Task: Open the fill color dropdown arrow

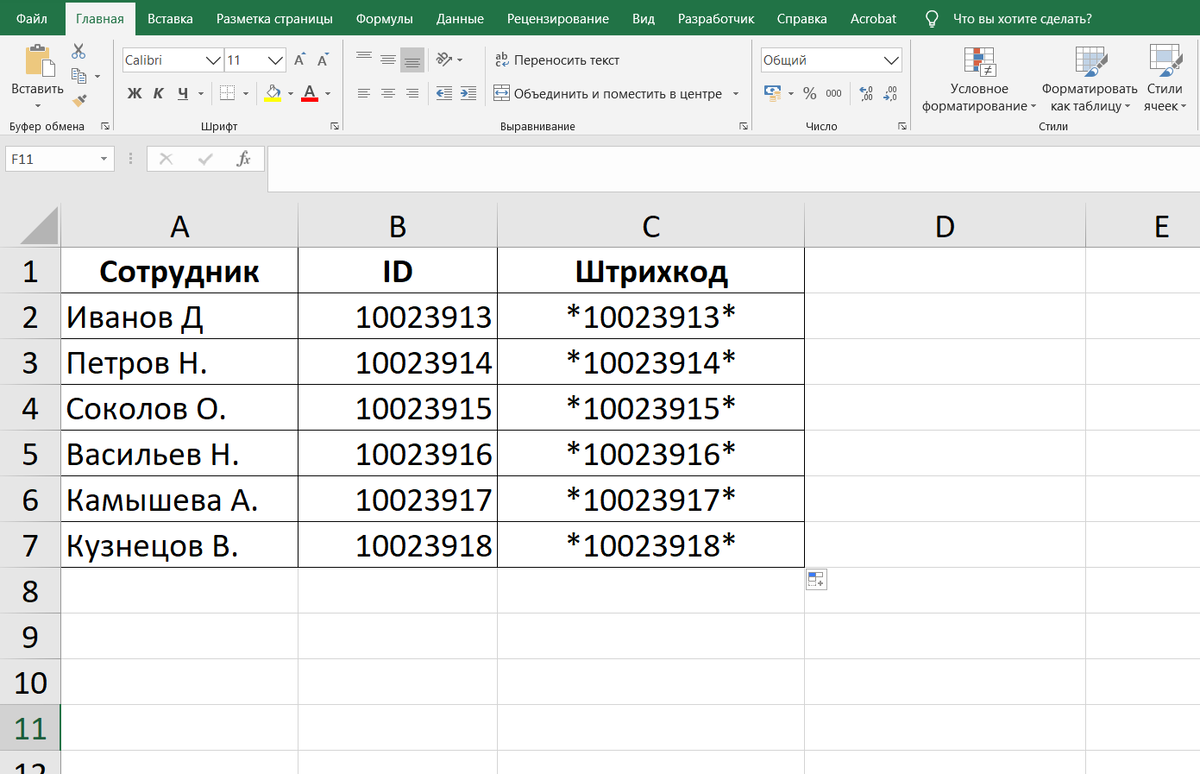Action: pos(290,94)
